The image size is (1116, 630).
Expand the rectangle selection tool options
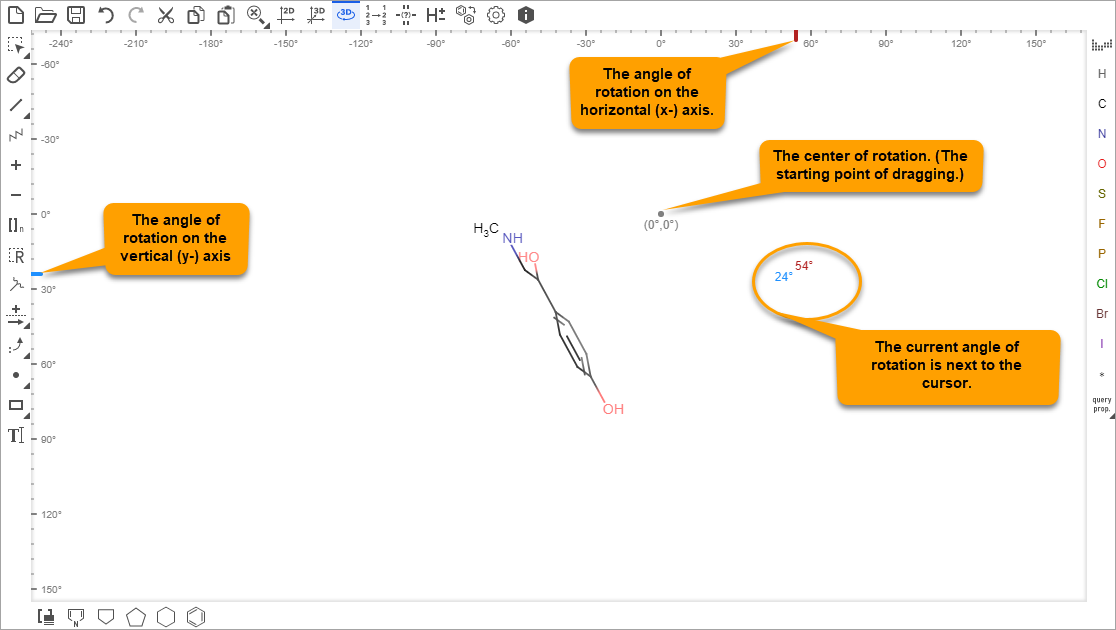tap(26, 55)
